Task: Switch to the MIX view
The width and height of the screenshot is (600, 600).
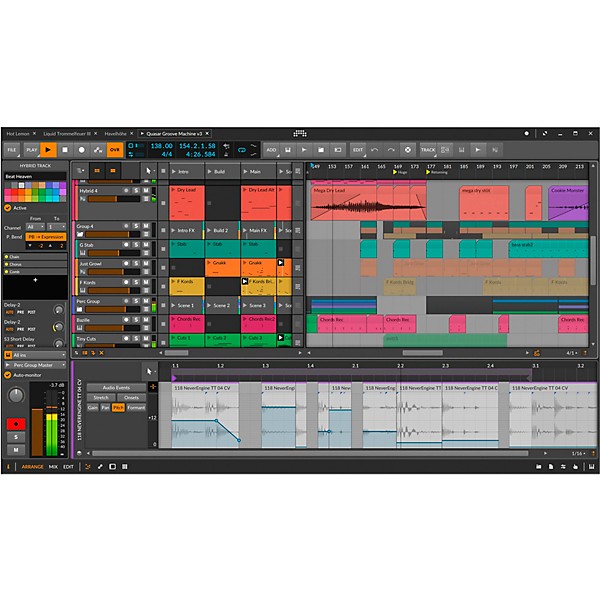Action: pos(53,466)
